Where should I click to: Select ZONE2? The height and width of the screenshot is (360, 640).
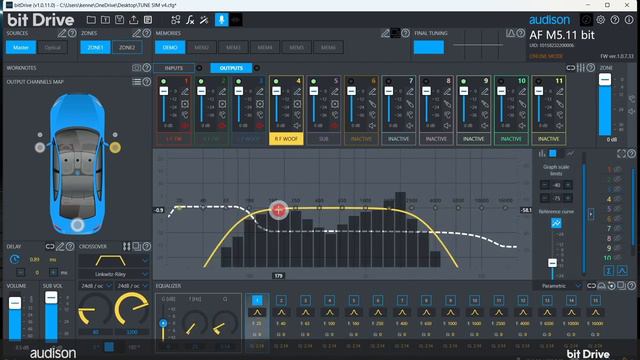127,47
